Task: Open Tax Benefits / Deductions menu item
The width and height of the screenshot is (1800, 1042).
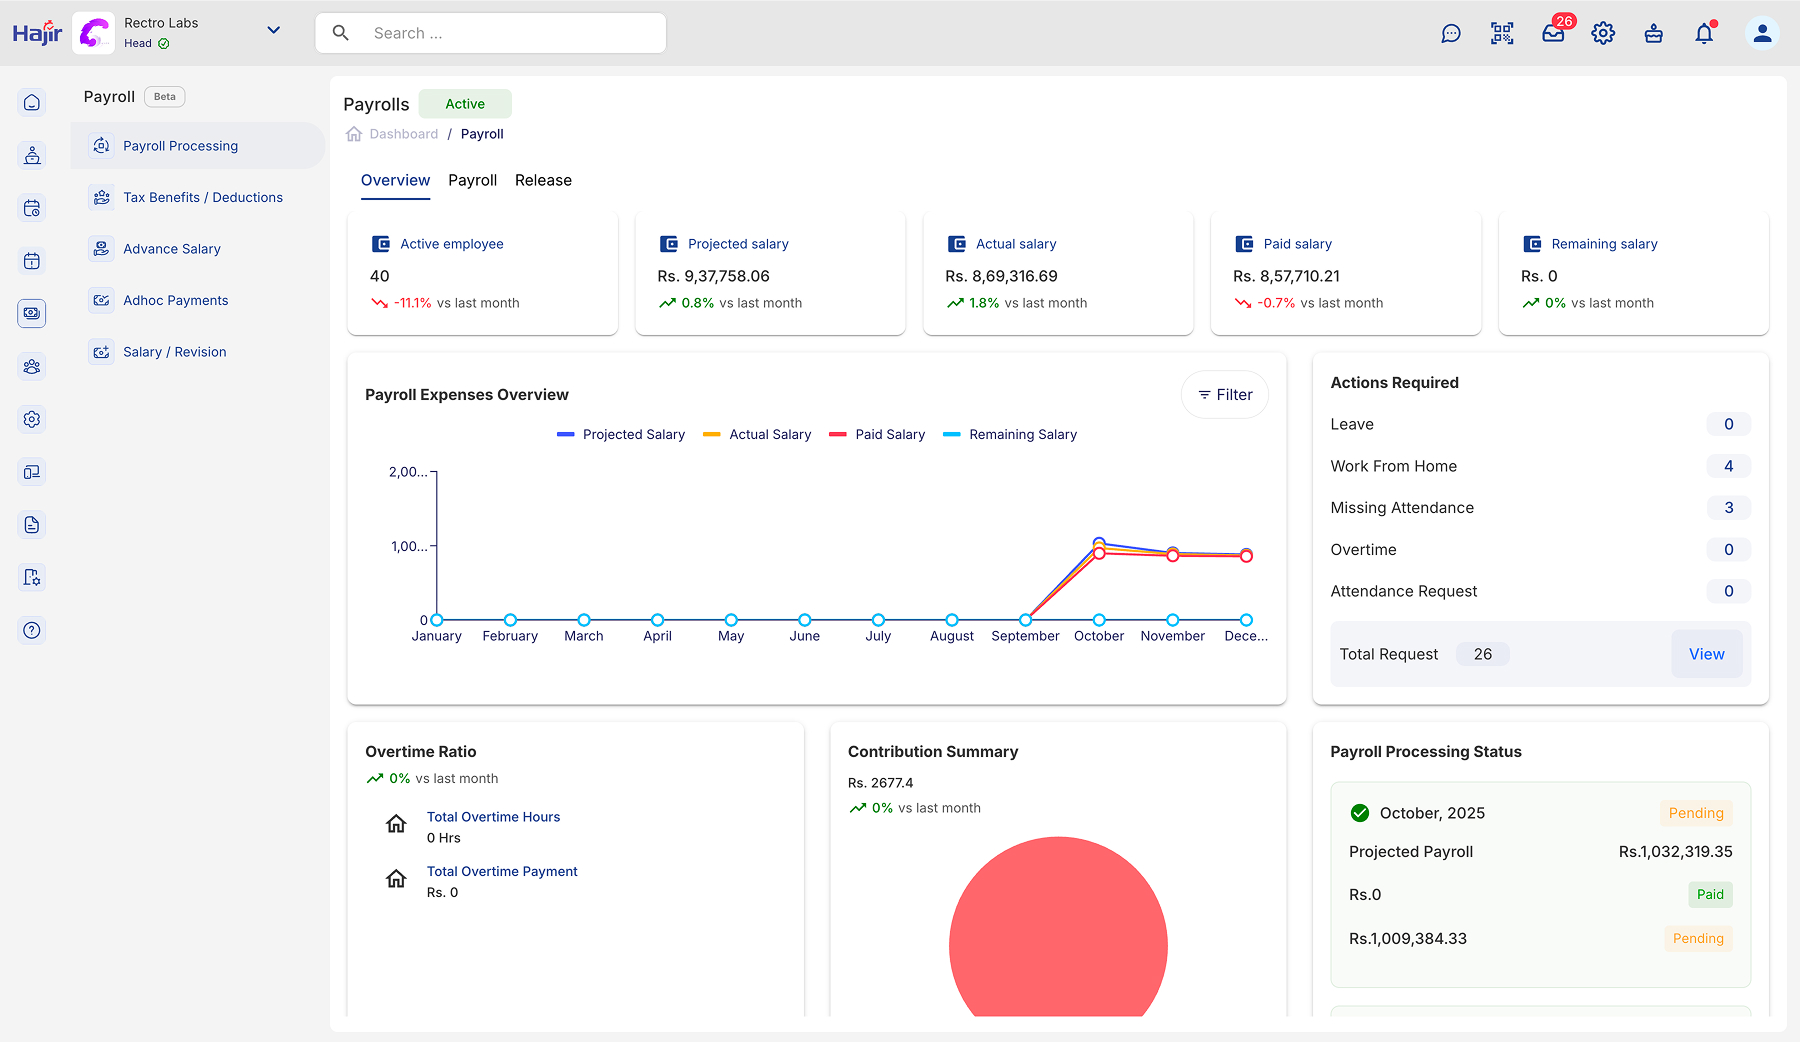Action: (202, 198)
